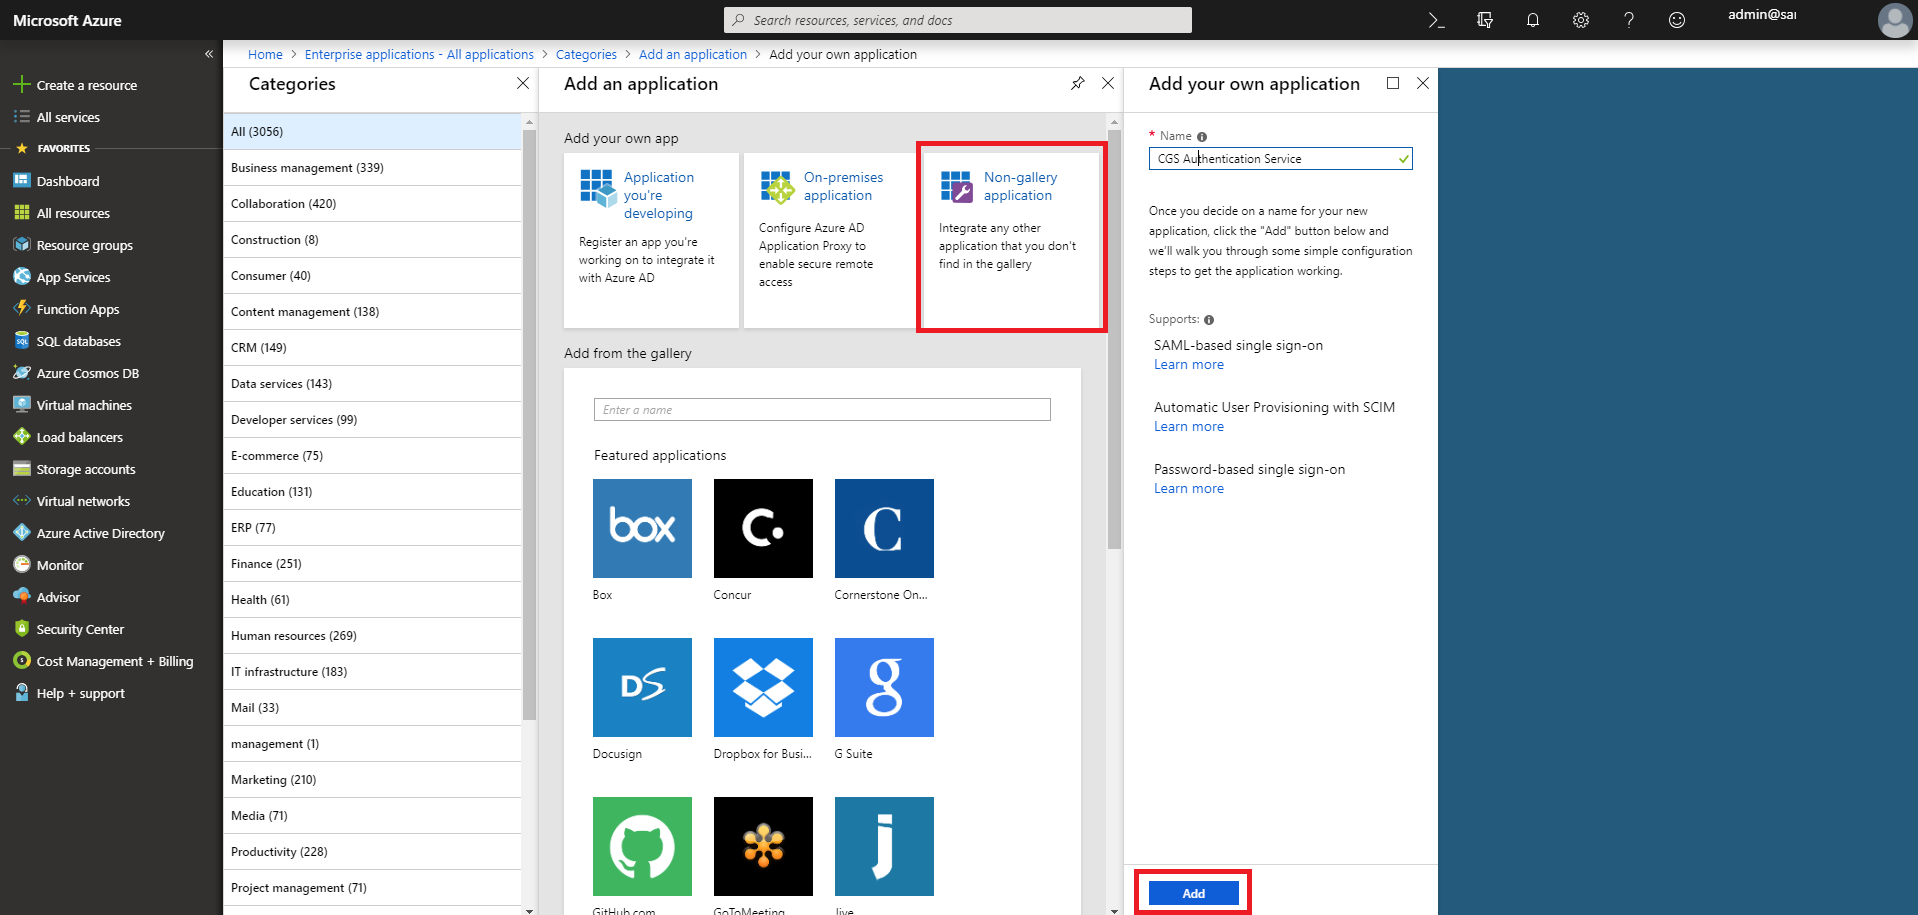Screen dimensions: 1918x915
Task: Open Learn more under SAML-based single sign-on
Action: pos(1189,364)
